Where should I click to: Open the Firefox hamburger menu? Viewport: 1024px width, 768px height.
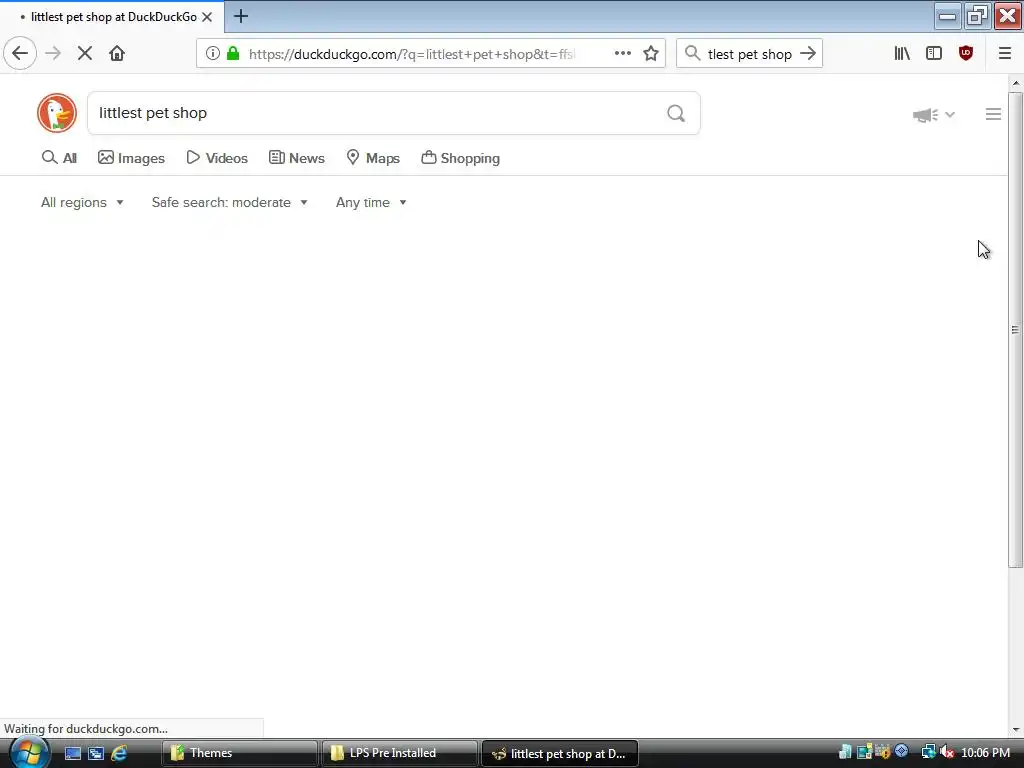point(1004,54)
